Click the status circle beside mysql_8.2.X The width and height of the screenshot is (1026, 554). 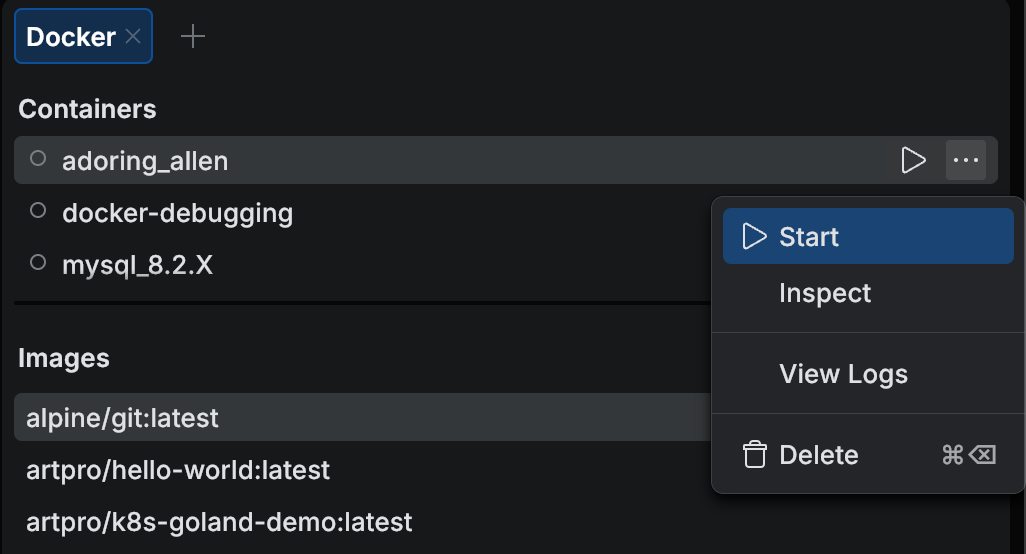tap(38, 263)
